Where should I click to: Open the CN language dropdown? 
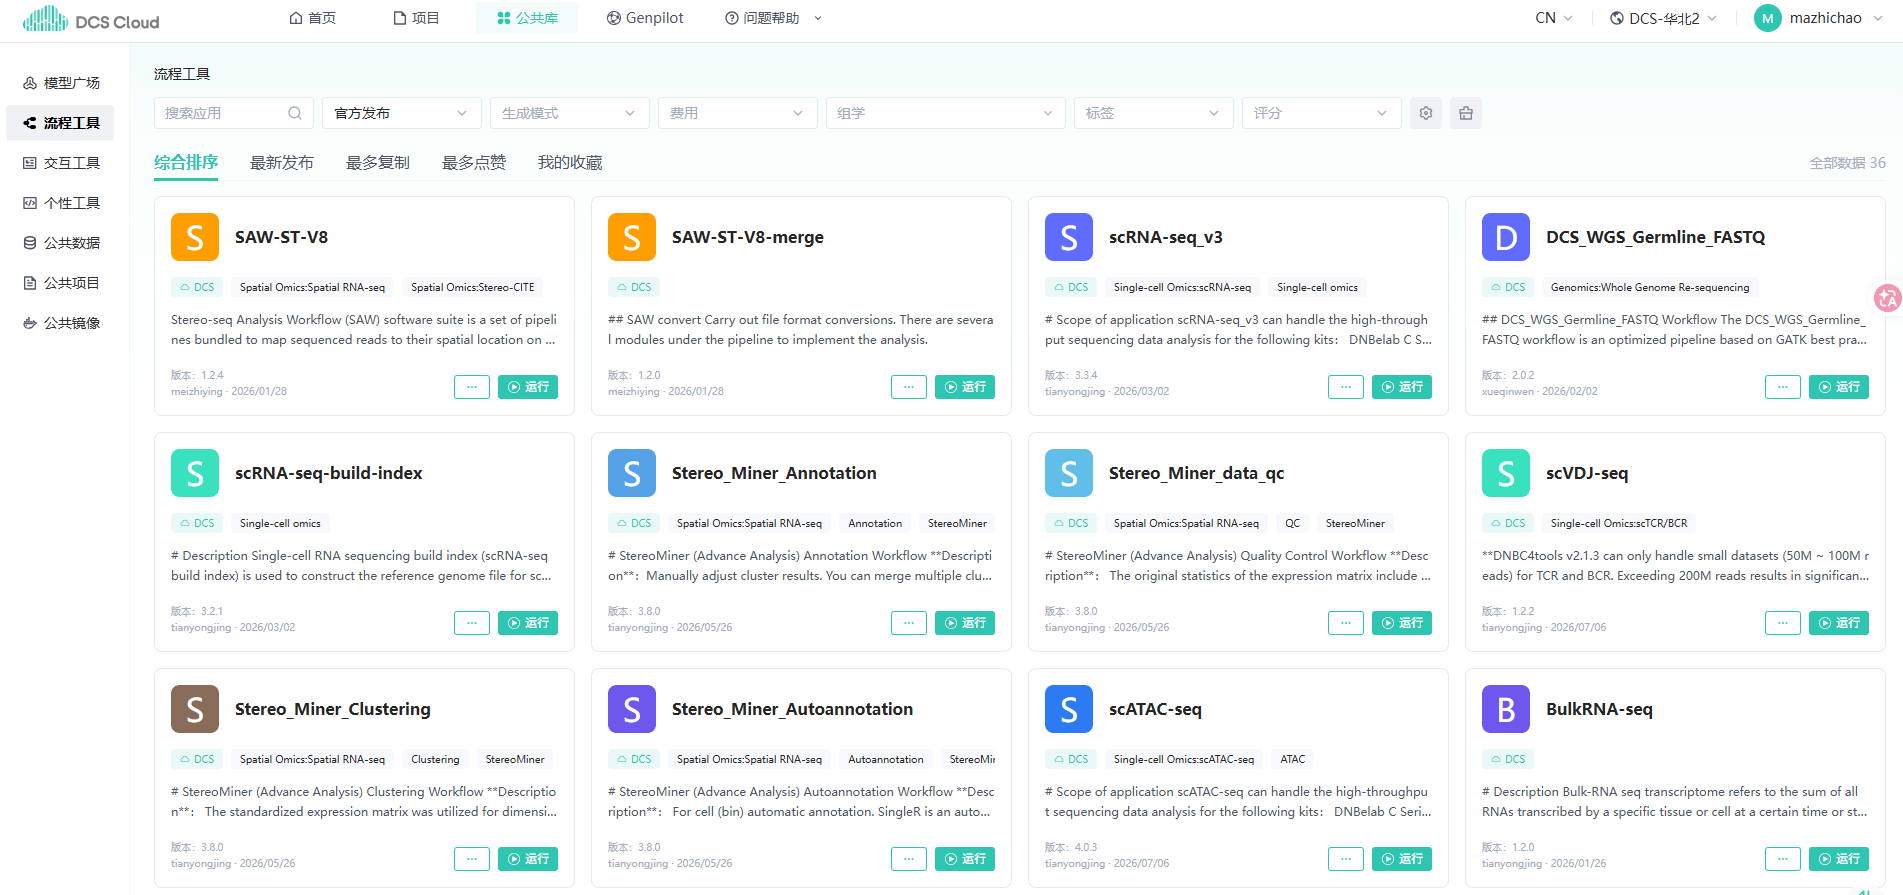(1554, 18)
